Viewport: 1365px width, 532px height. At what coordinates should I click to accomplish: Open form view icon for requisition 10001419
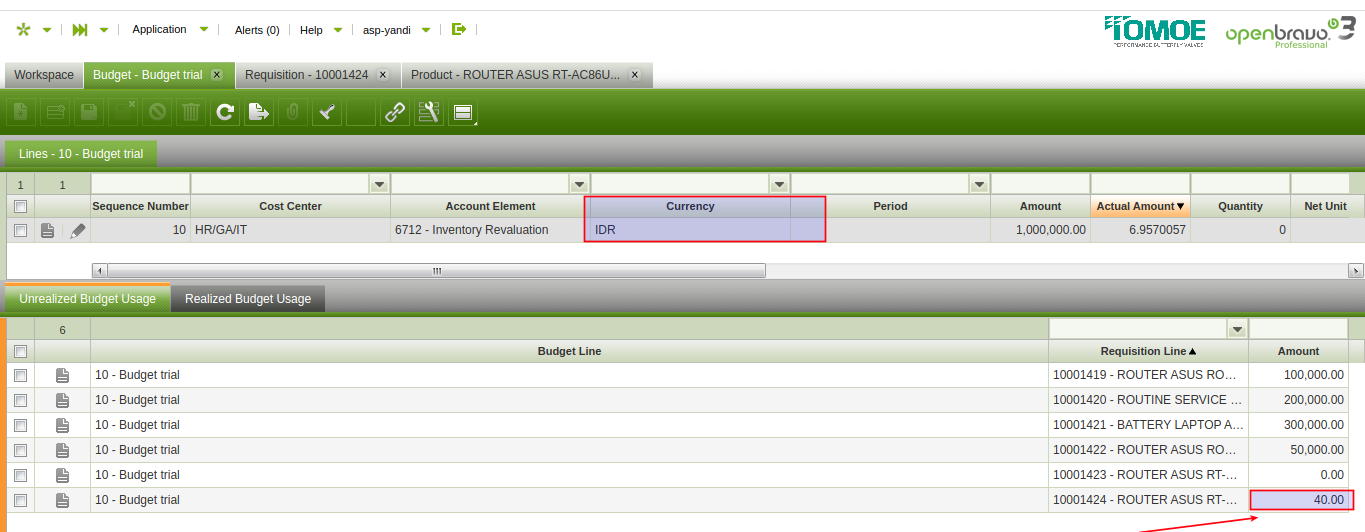point(62,375)
